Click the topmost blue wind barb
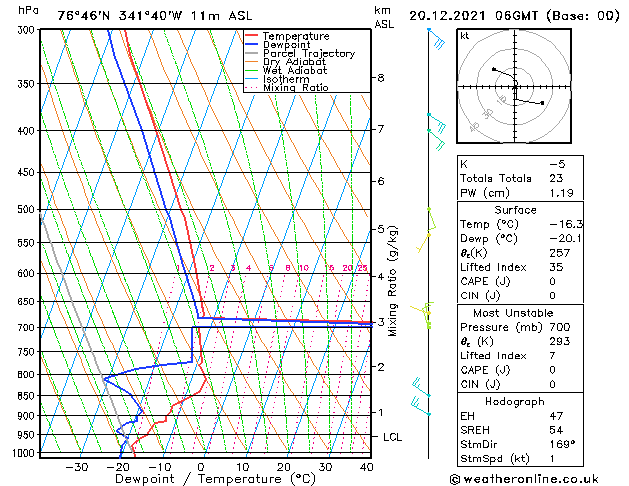 (436, 38)
